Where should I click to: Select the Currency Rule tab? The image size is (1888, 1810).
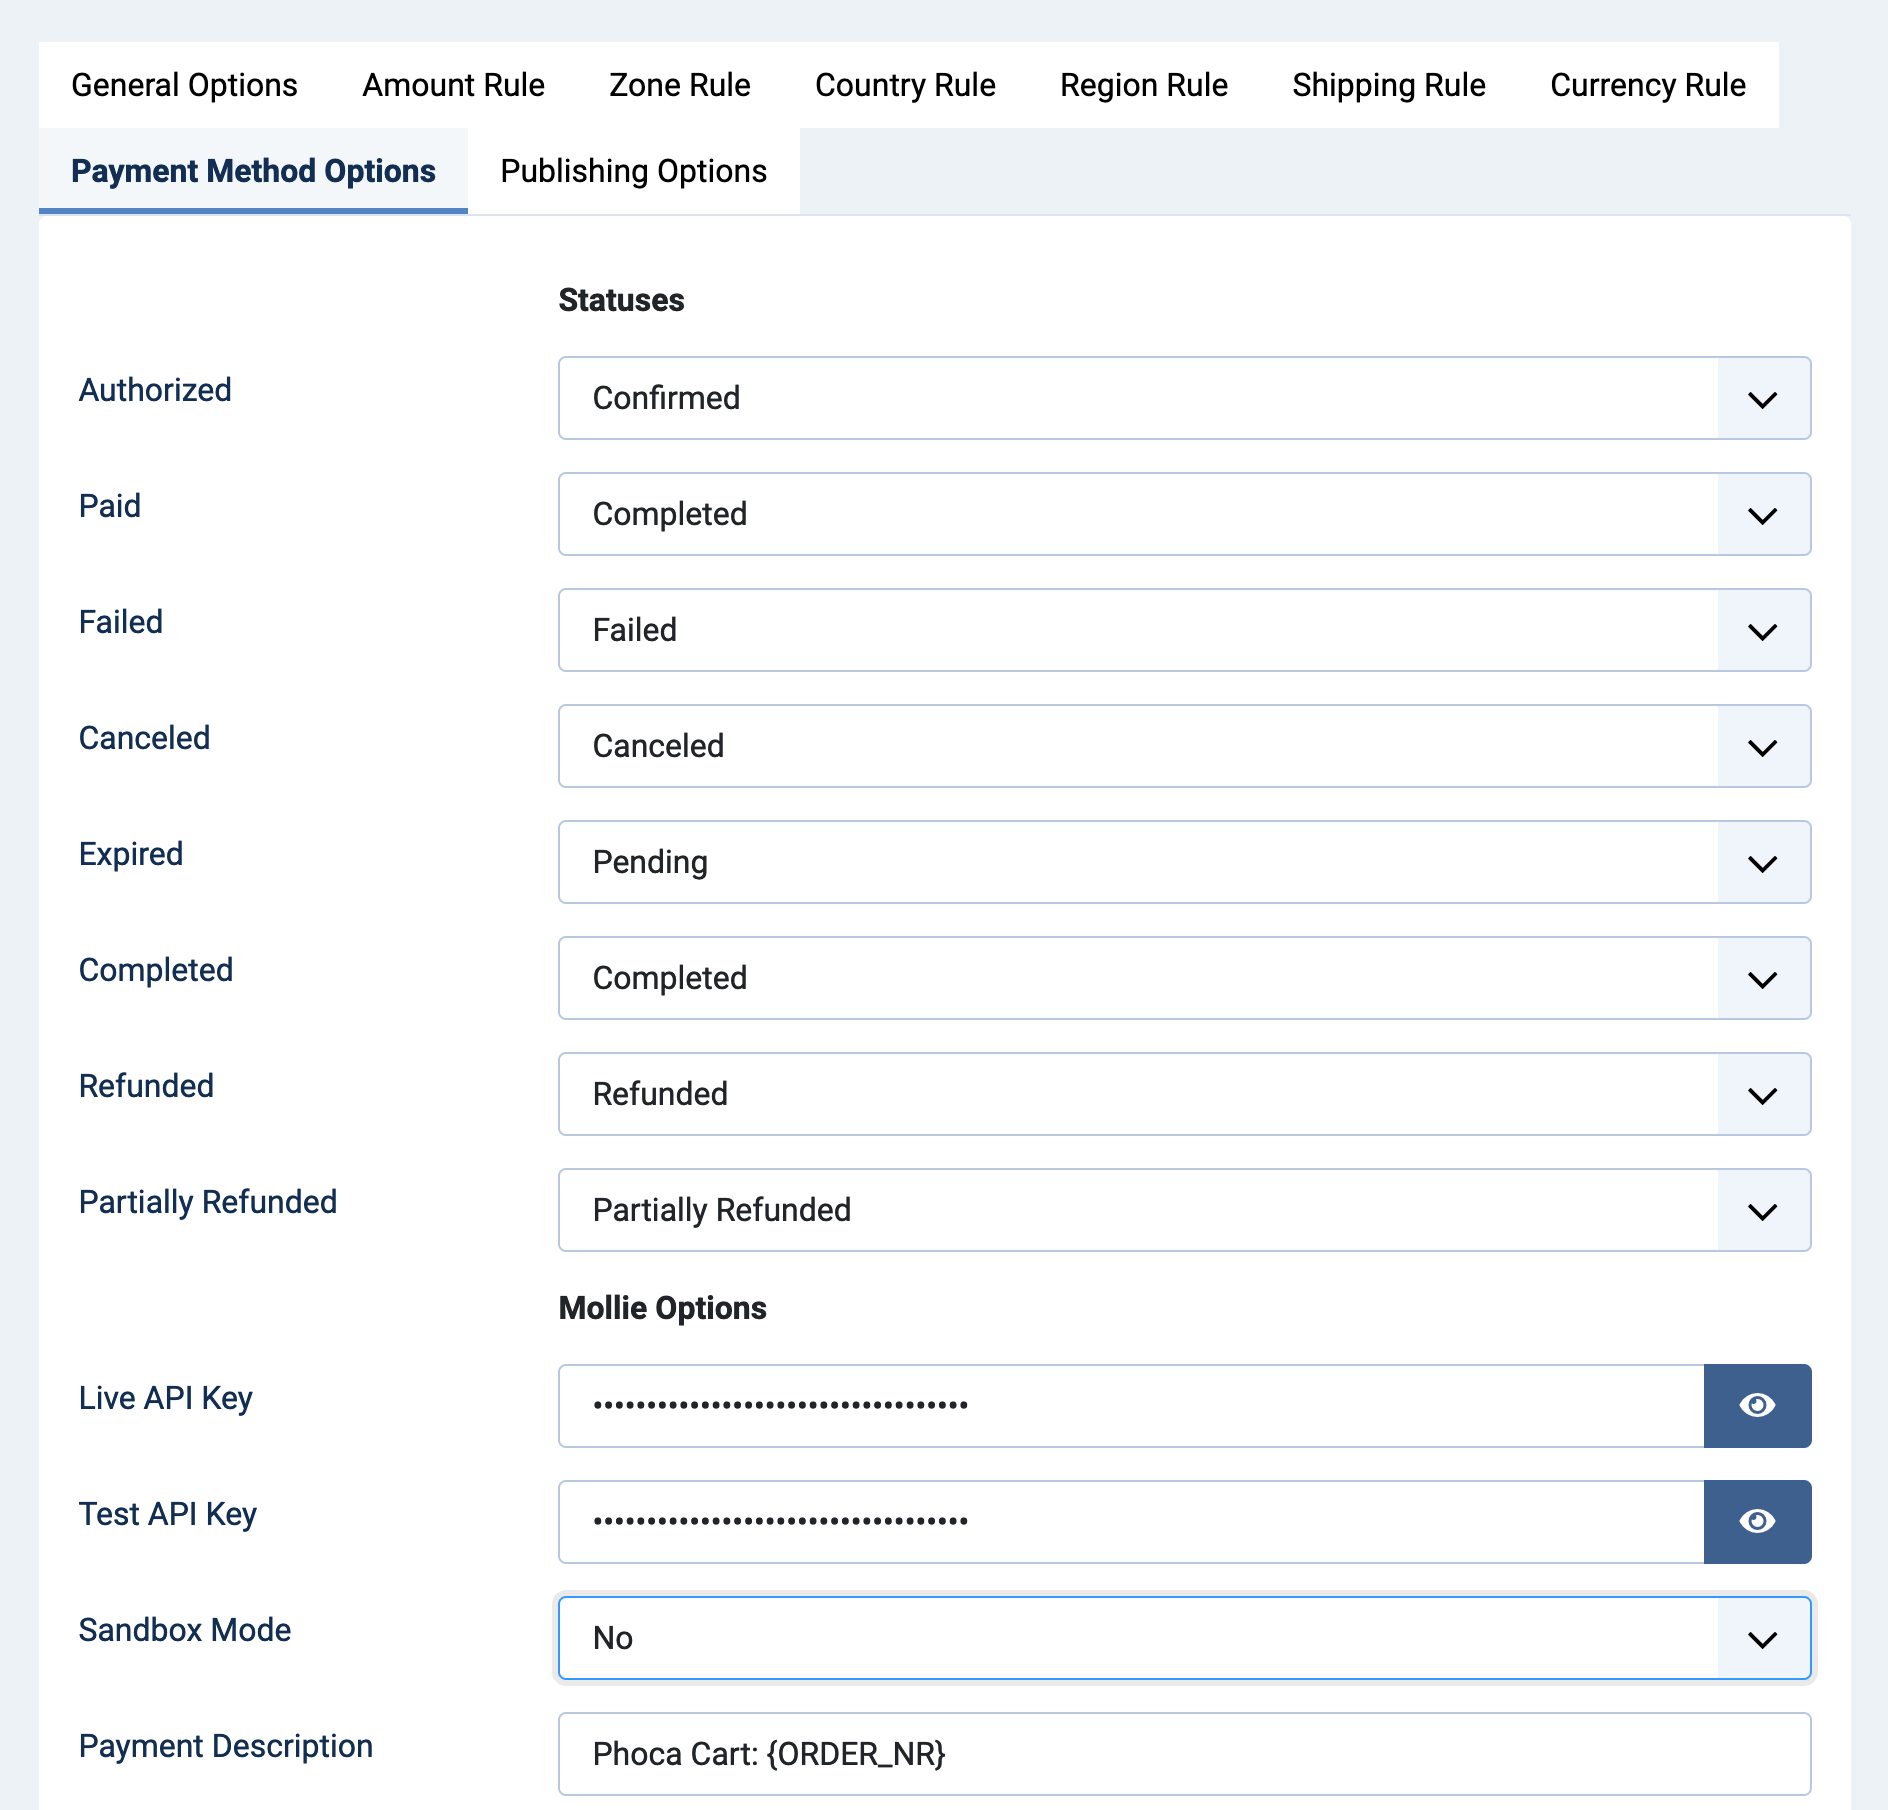(1647, 85)
